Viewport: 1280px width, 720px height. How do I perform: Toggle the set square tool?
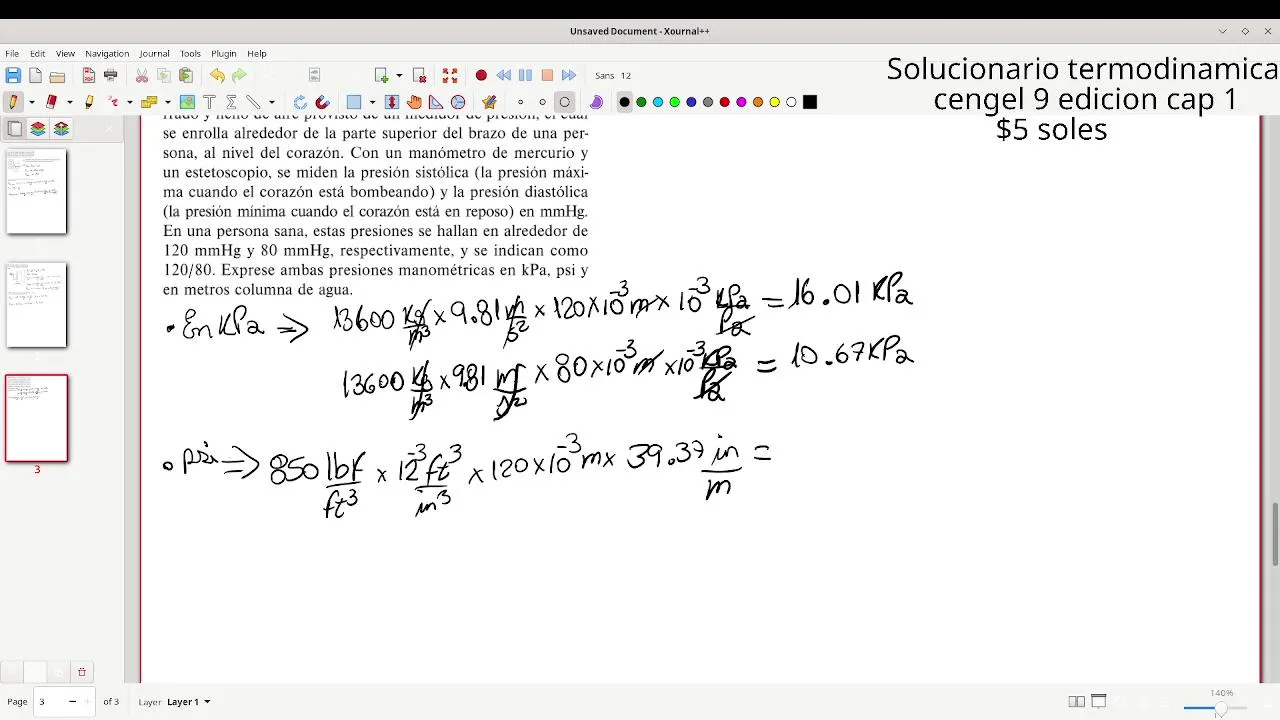click(x=436, y=102)
